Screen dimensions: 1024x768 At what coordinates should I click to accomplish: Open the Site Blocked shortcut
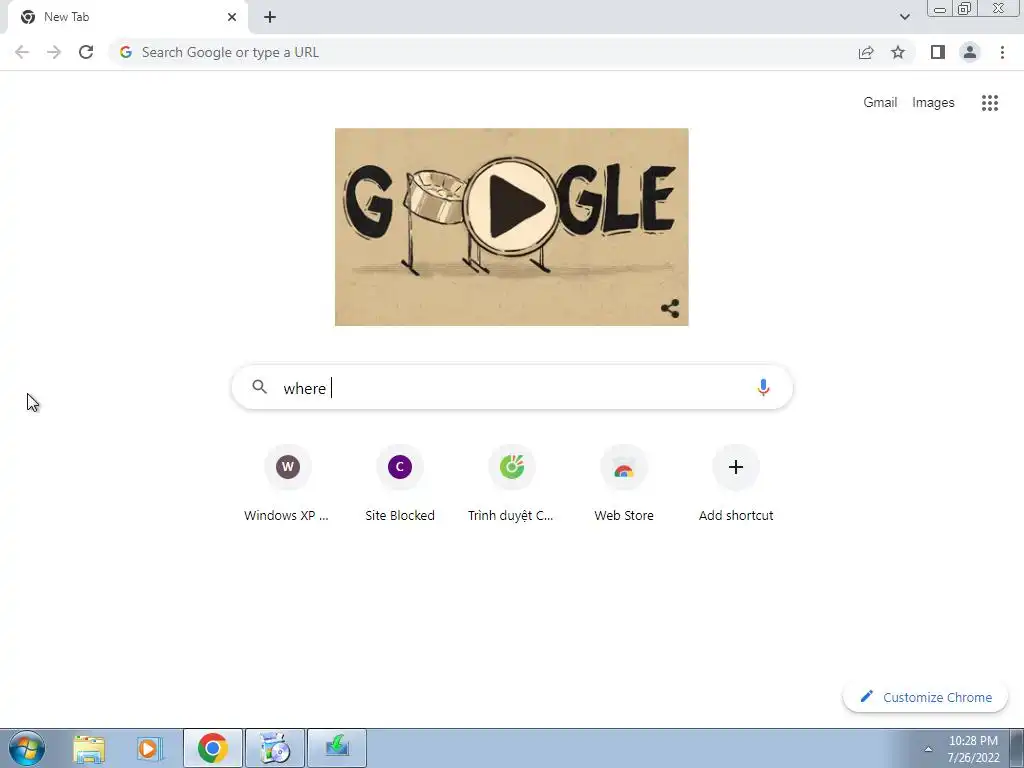[x=400, y=483]
